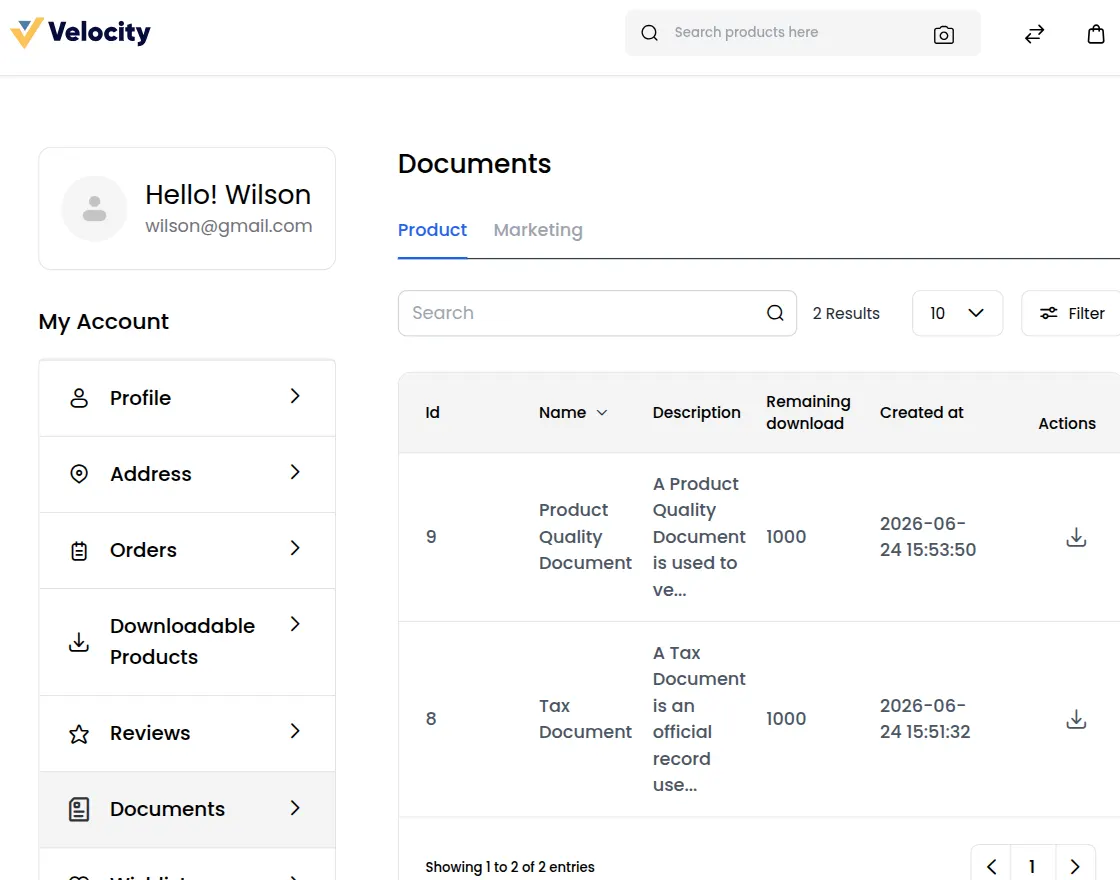This screenshot has height=880, width=1120.
Task: Expand the Reviews chevron
Action: [x=295, y=731]
